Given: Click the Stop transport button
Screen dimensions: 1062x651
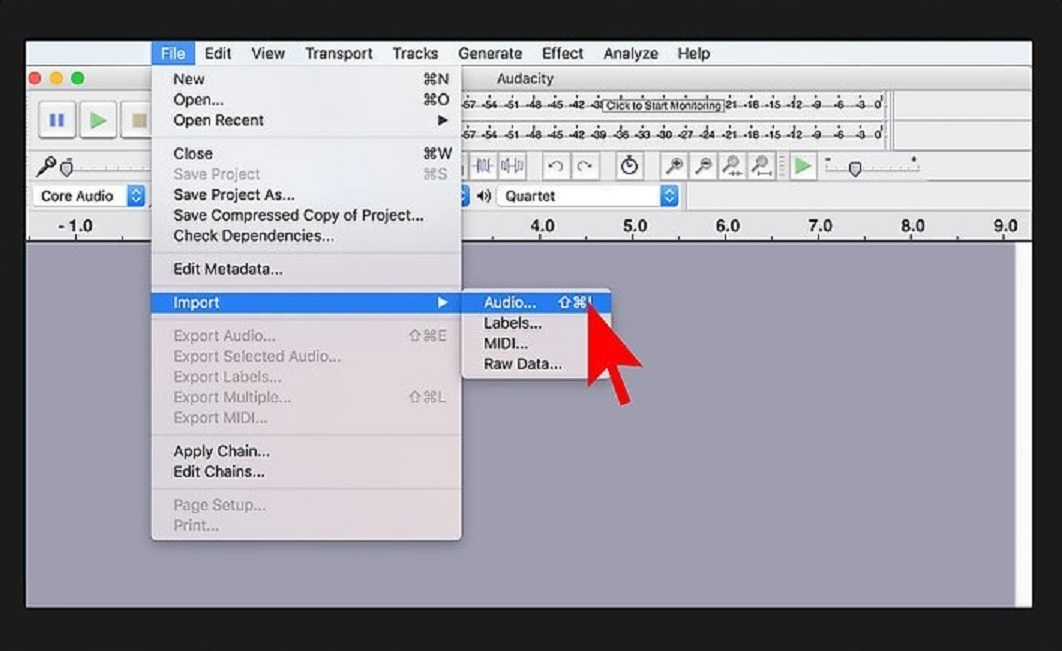Looking at the screenshot, I should (x=137, y=121).
